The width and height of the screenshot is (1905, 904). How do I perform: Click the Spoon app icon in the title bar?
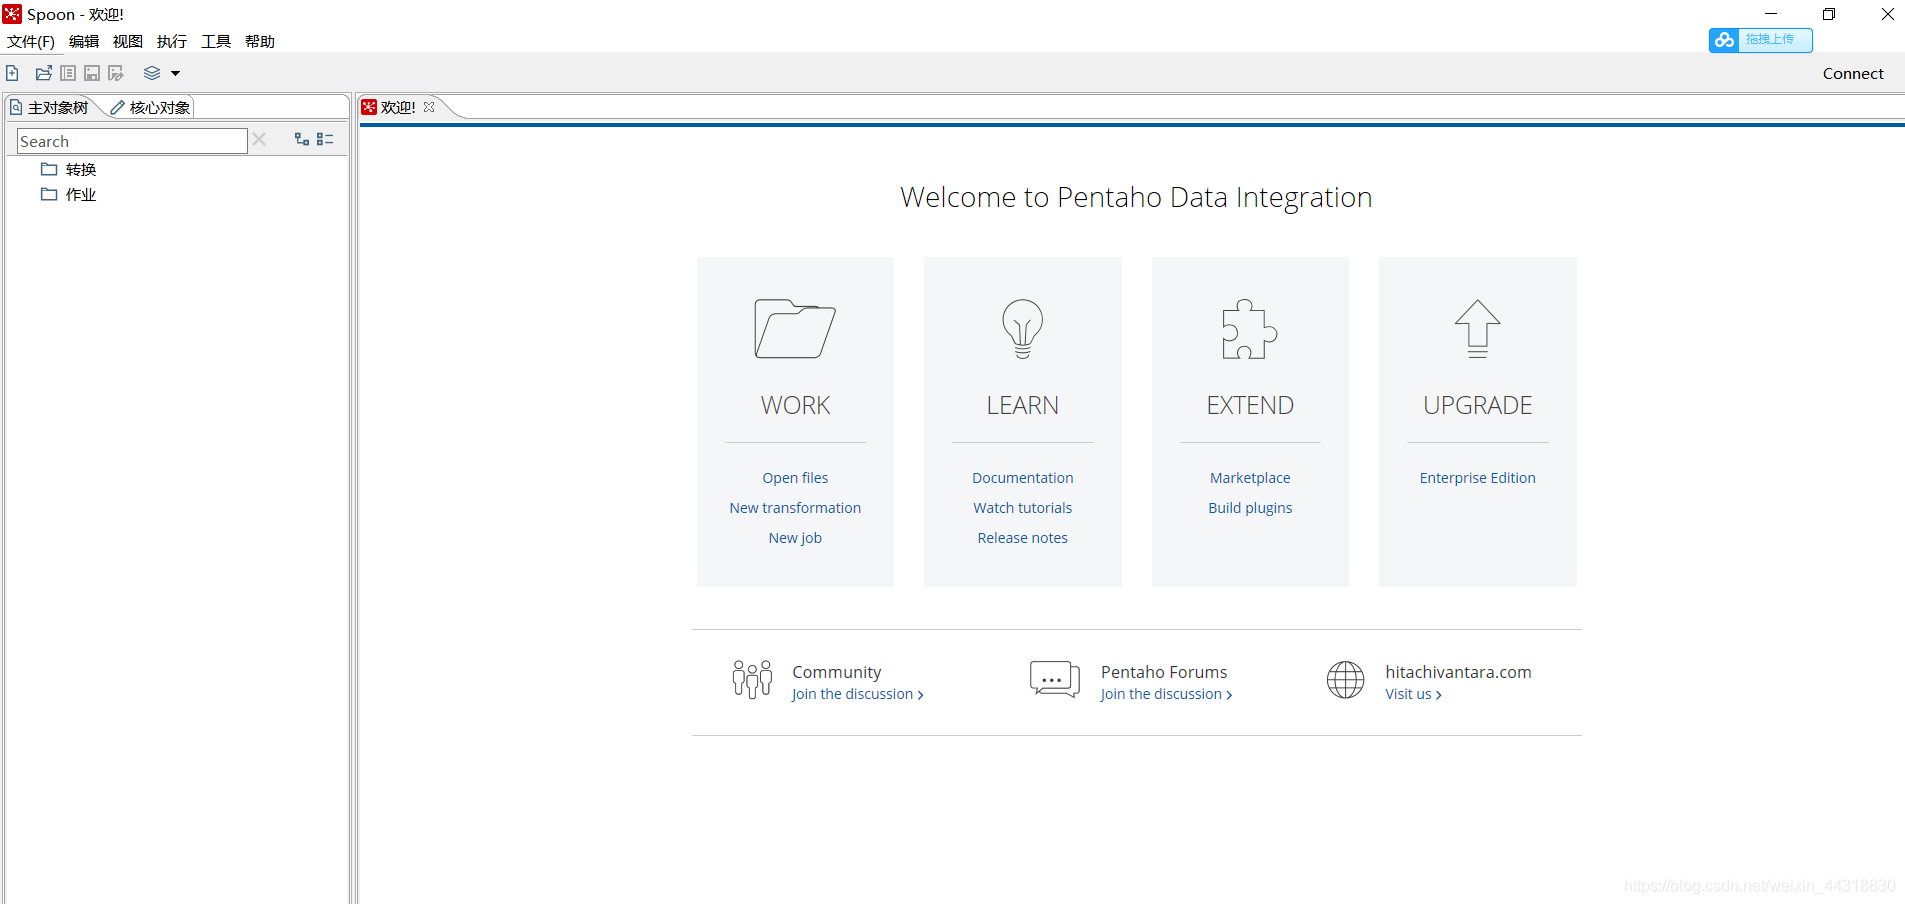tap(12, 14)
